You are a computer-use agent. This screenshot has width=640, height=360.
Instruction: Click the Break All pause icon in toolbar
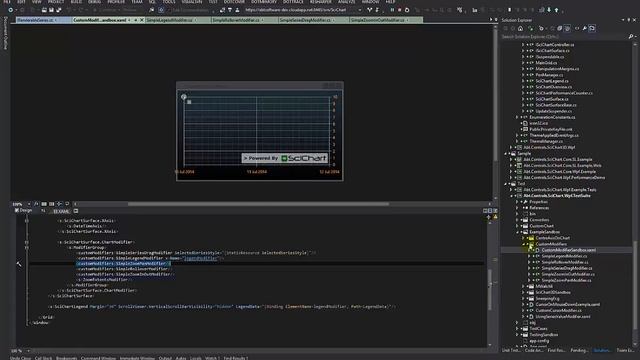tap(392, 10)
